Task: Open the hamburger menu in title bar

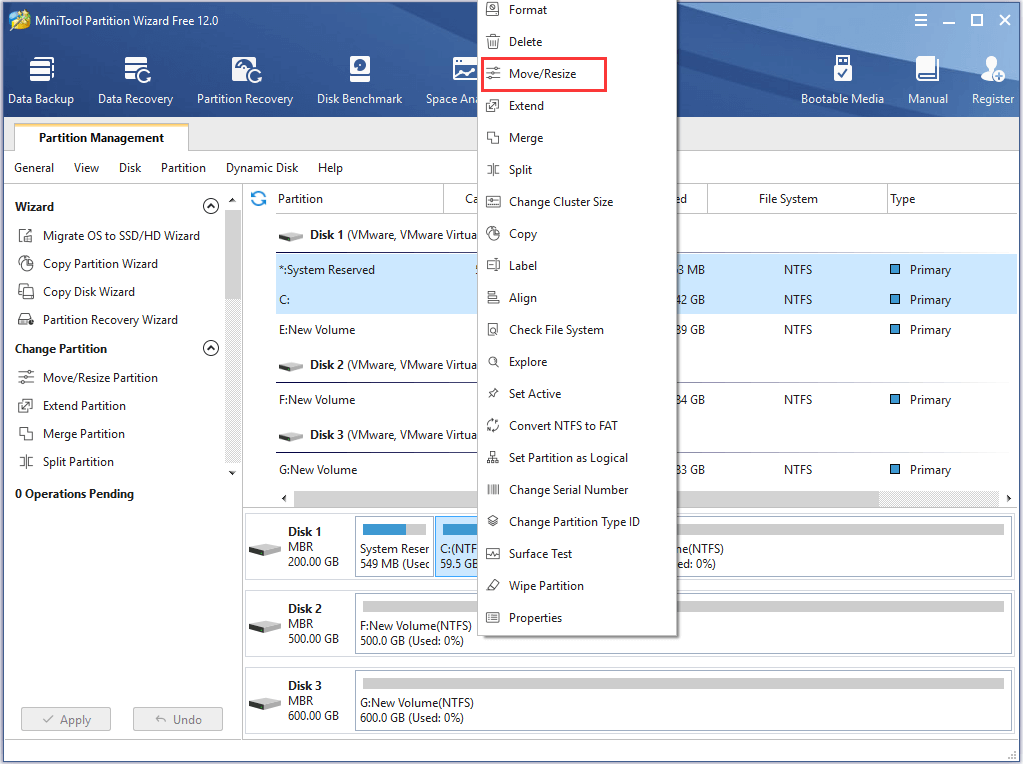Action: (x=921, y=20)
